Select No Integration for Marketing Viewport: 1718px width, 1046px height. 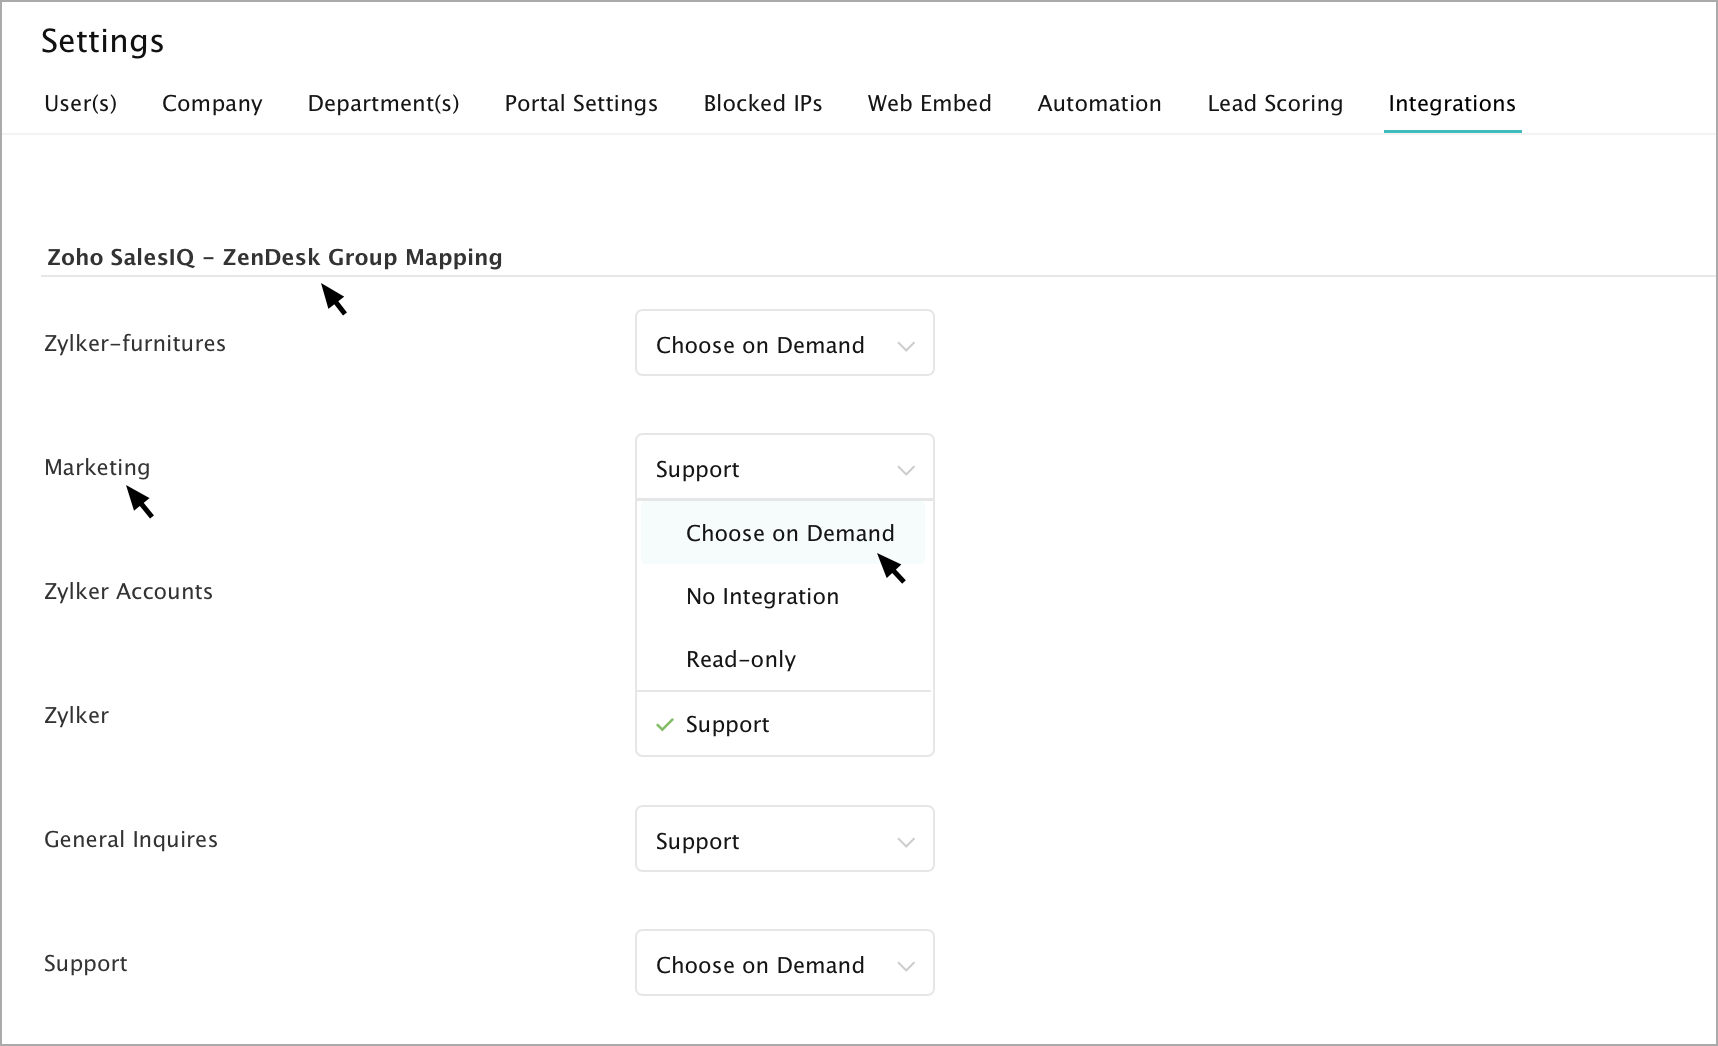pyautogui.click(x=761, y=596)
